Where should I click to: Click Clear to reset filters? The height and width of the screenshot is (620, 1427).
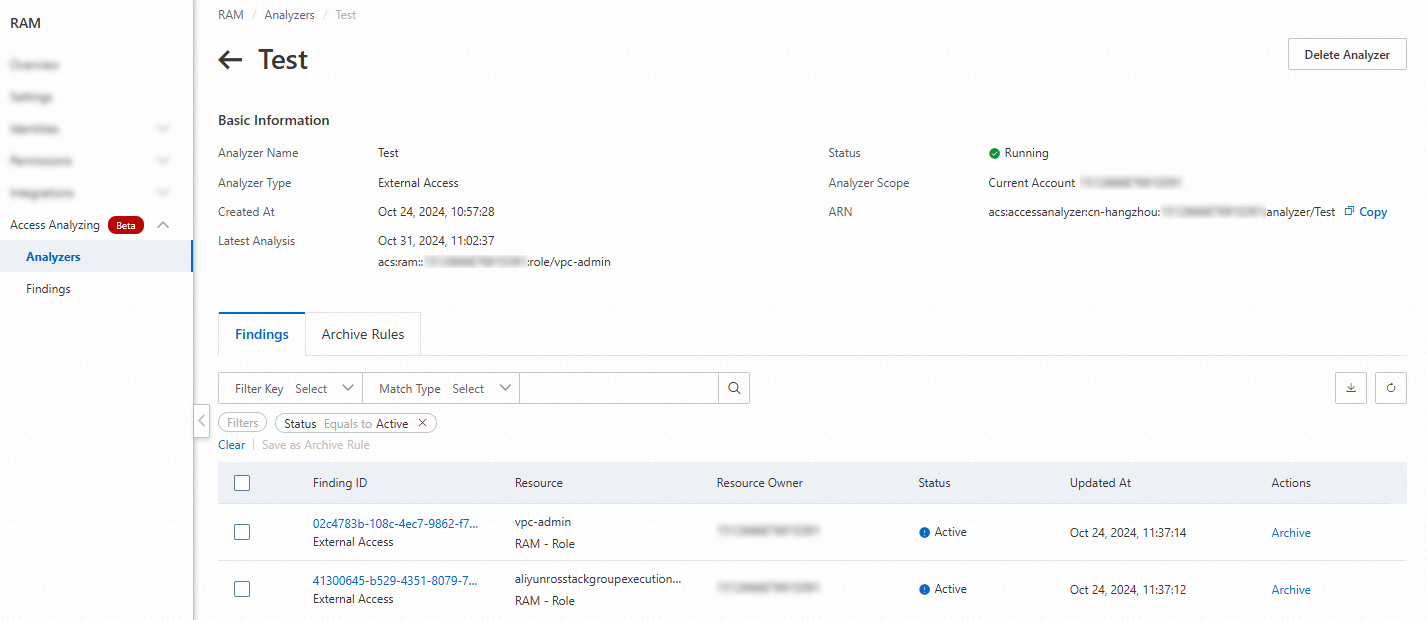coord(231,444)
